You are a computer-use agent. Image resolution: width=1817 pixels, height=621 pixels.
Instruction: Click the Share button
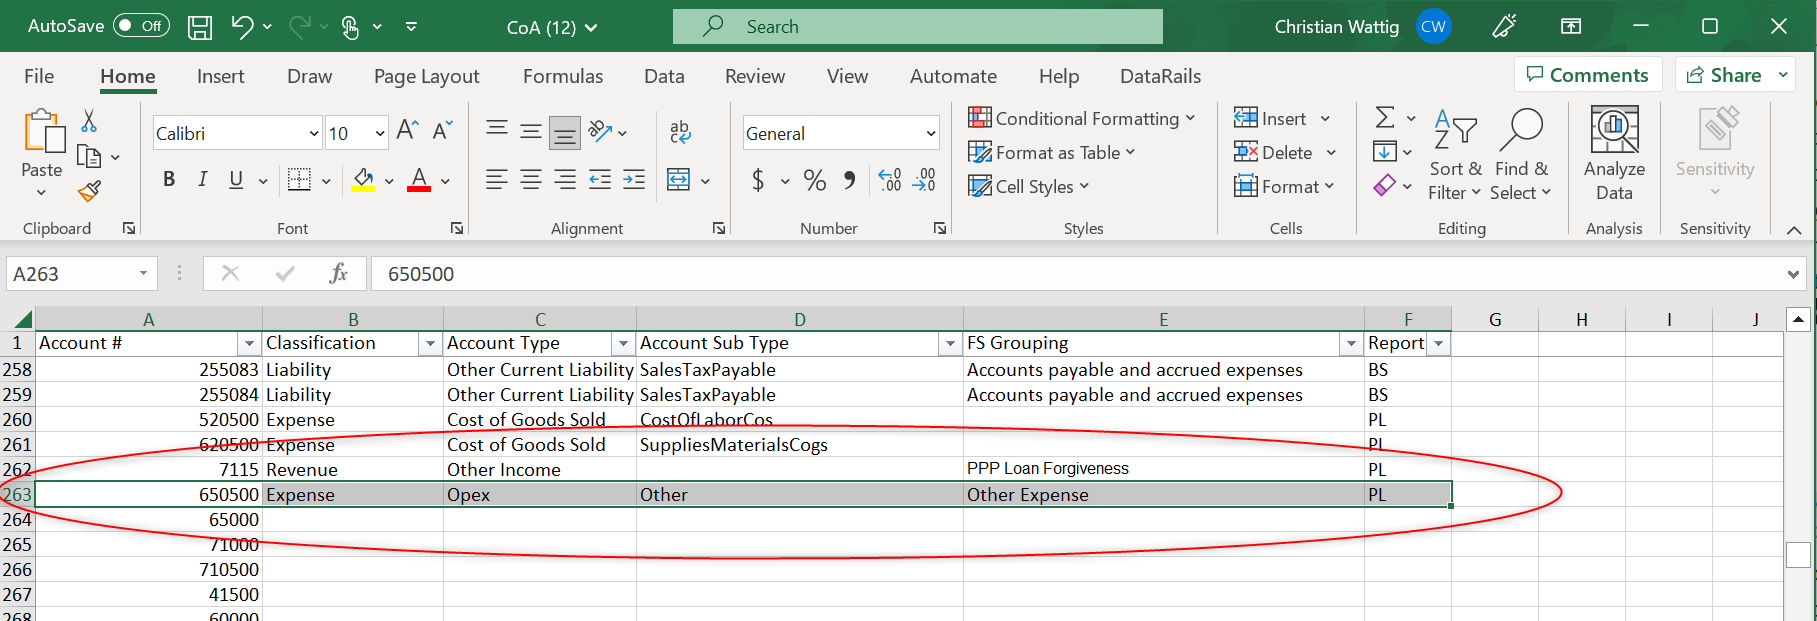(1725, 75)
